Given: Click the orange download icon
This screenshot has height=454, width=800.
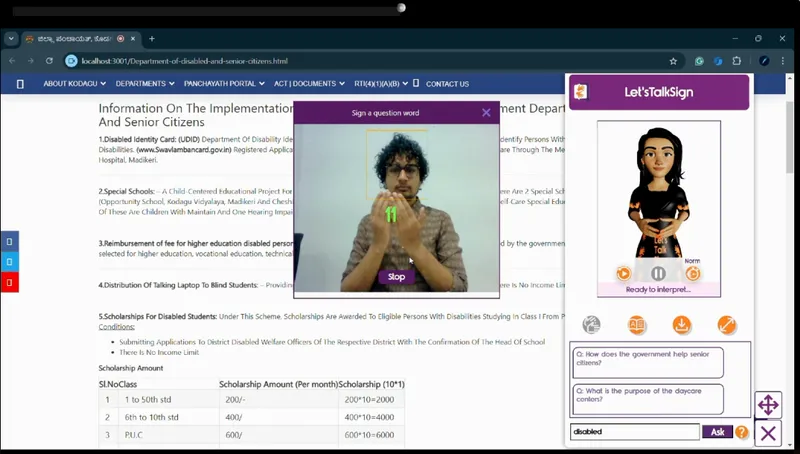Looking at the screenshot, I should [682, 324].
